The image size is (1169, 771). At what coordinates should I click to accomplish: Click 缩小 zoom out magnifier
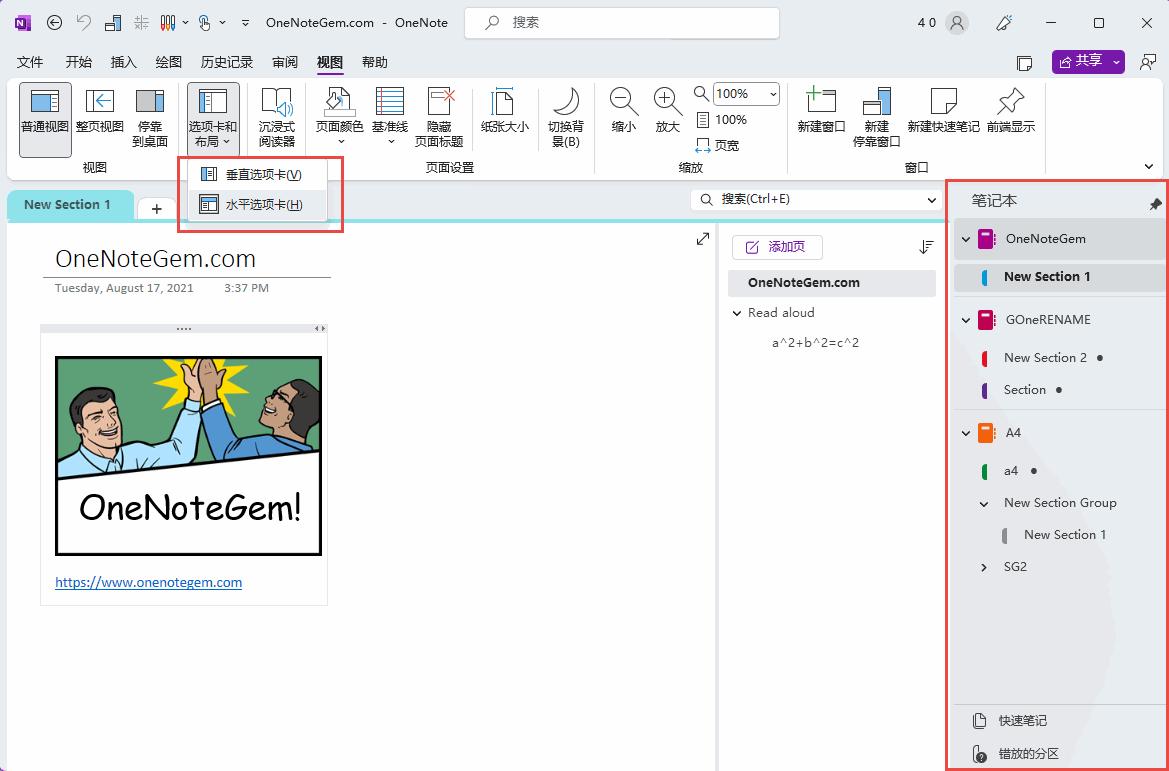623,110
